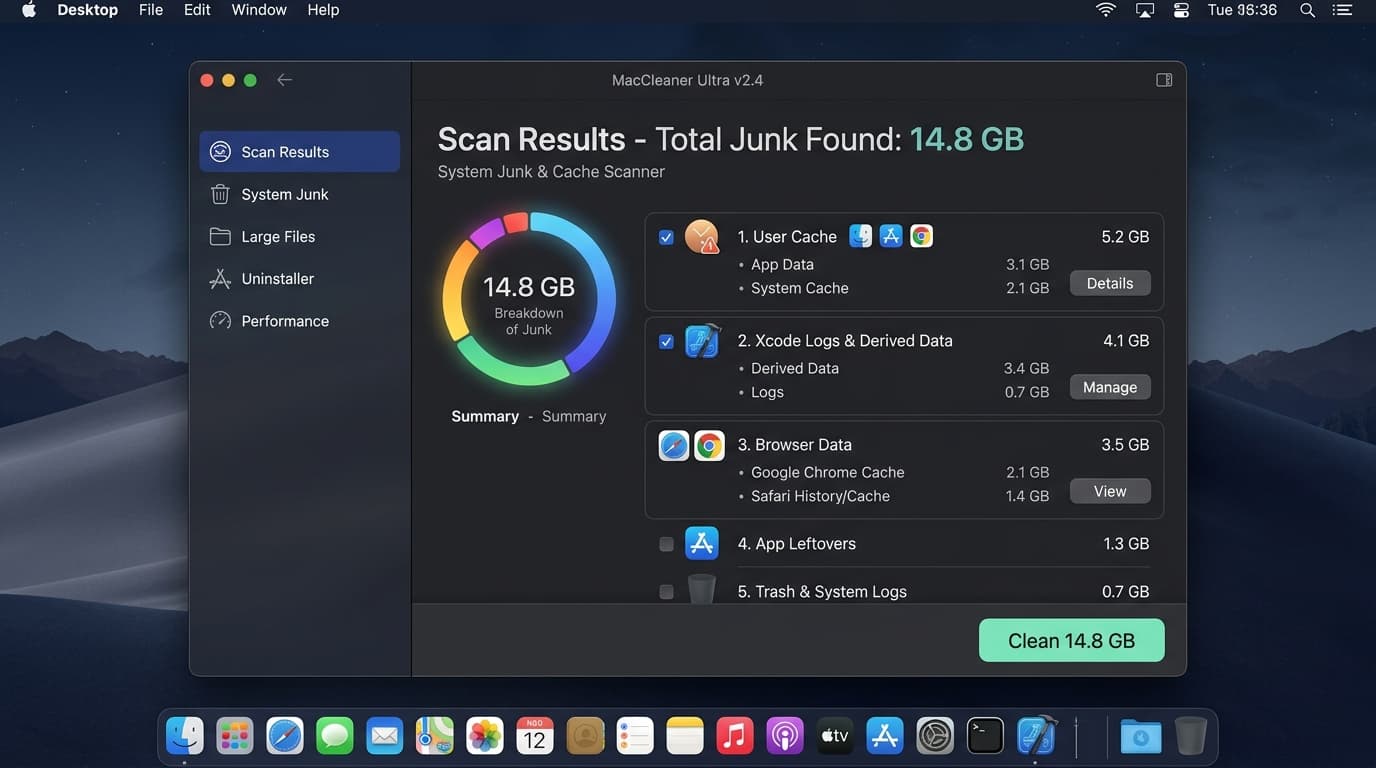Open Spotlight search in the menu bar
Viewport: 1376px width, 768px height.
point(1307,10)
